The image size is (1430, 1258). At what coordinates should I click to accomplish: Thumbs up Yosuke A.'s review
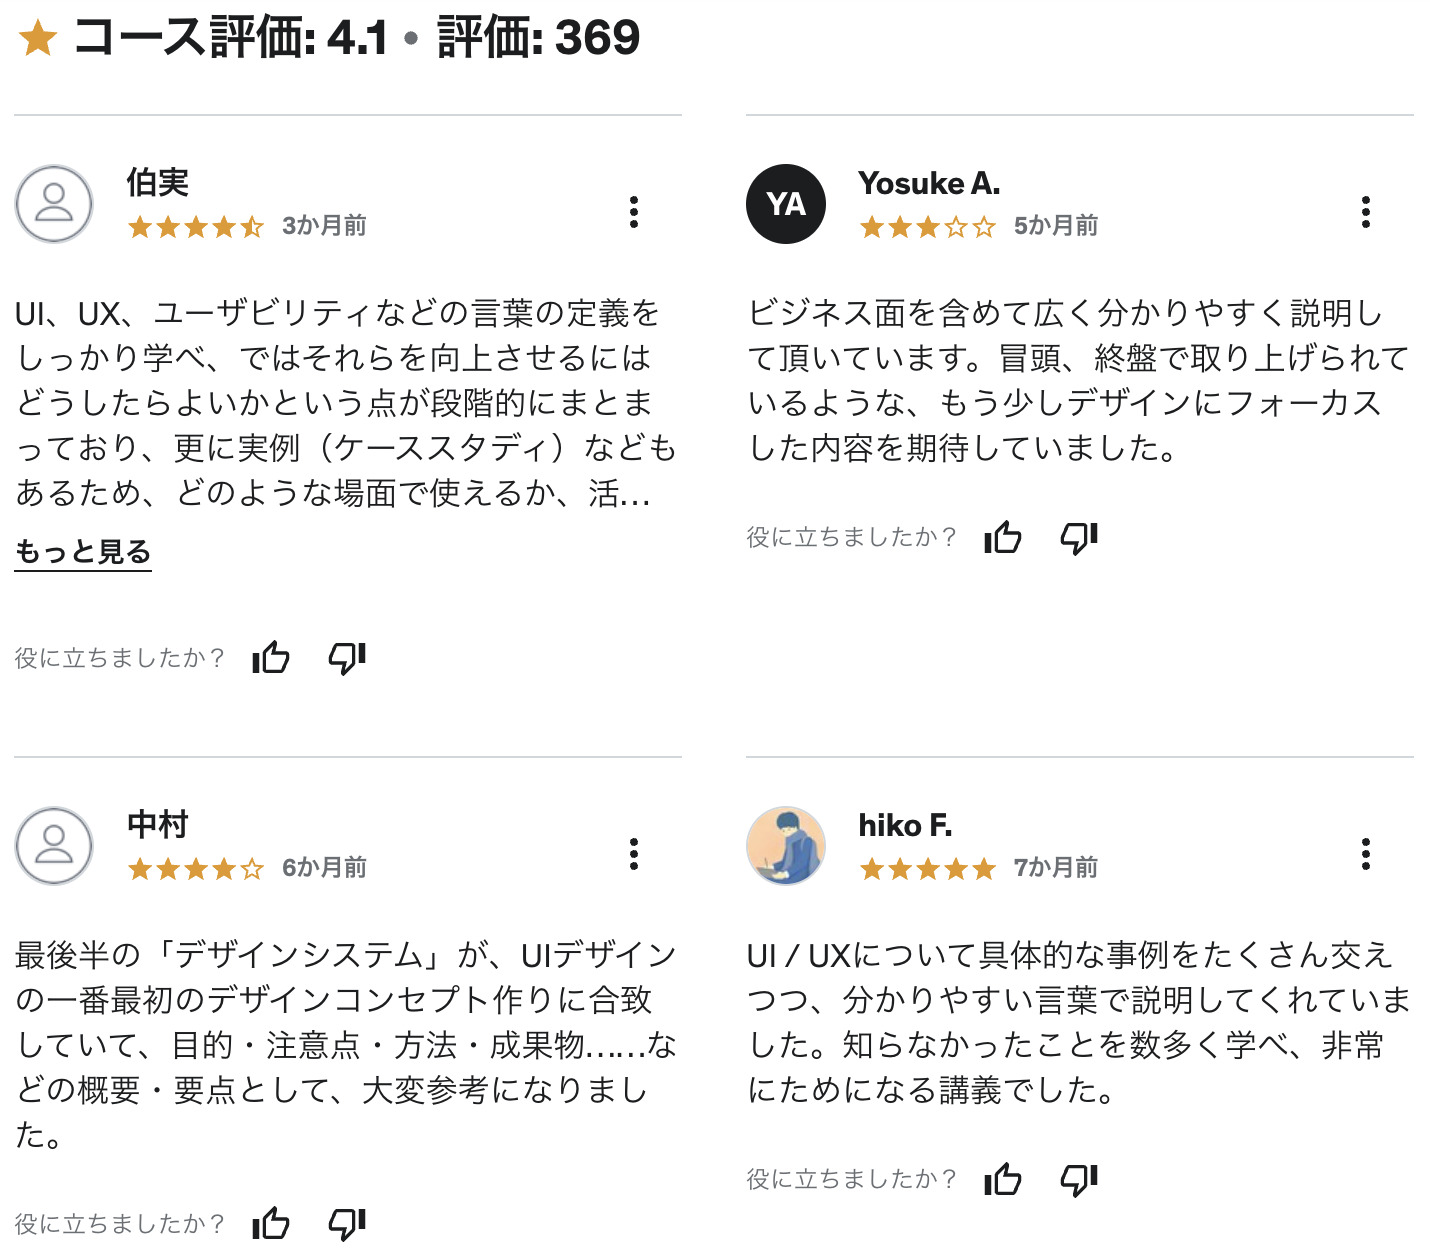click(1003, 538)
